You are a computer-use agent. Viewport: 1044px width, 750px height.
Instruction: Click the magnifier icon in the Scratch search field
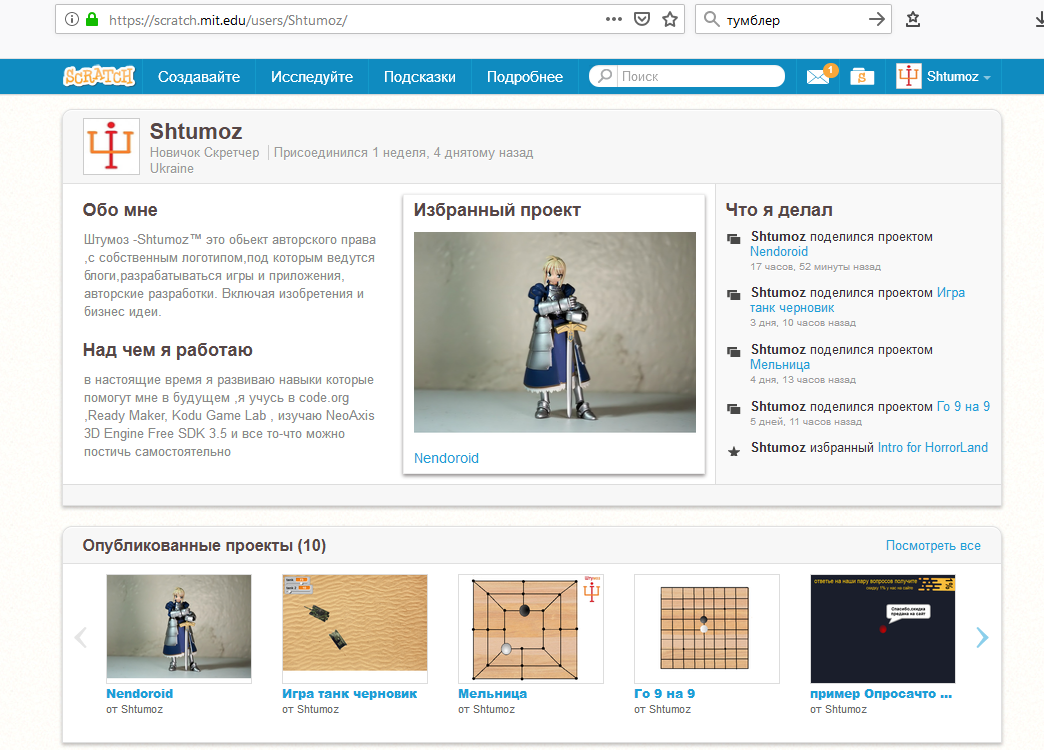[605, 76]
